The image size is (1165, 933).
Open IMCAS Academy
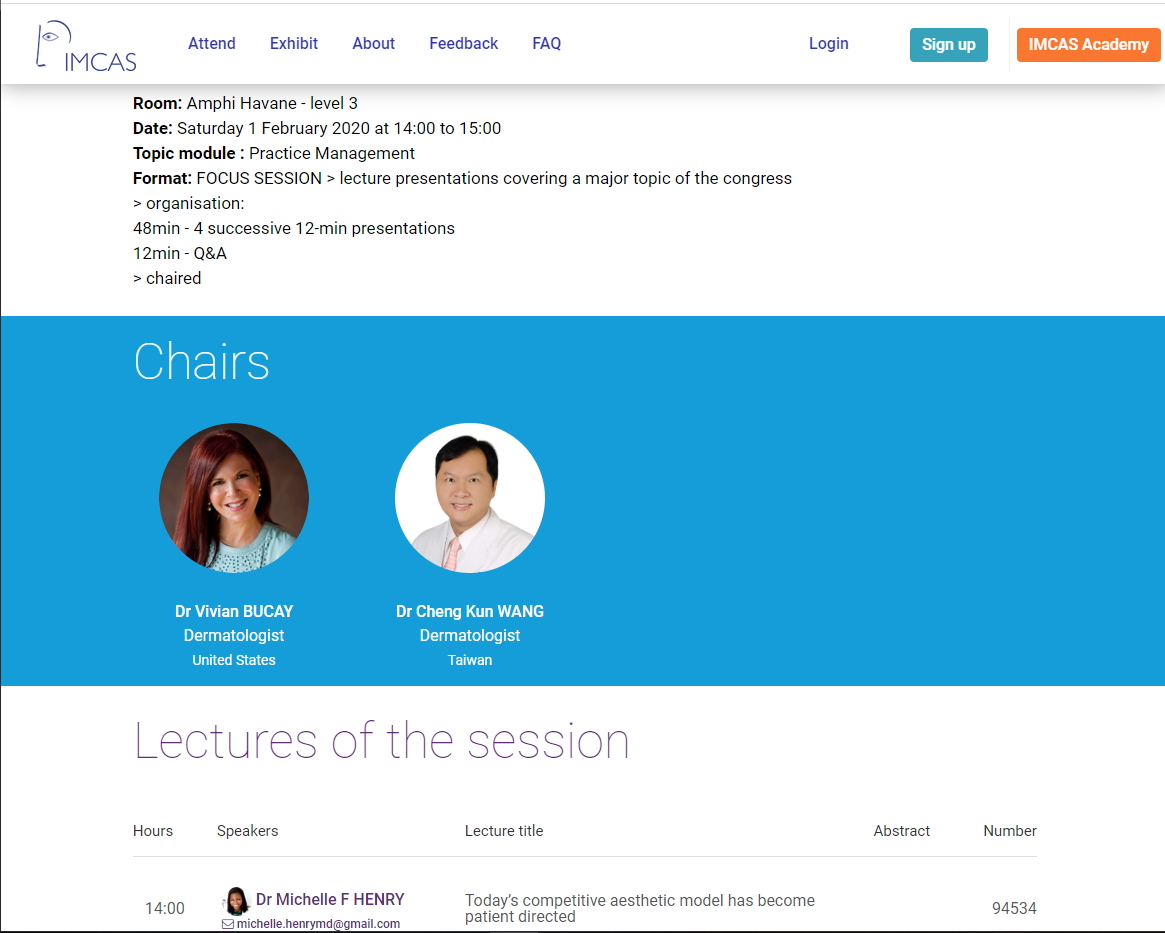1088,45
